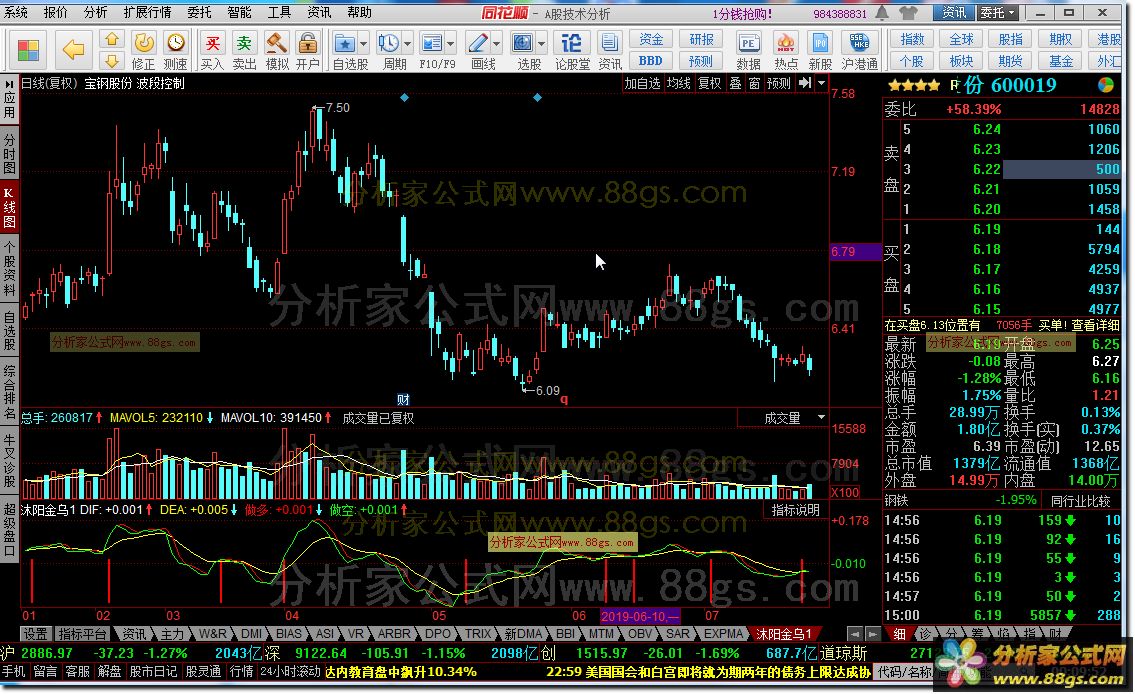Switch to the EXPMA indicator tab

click(723, 634)
